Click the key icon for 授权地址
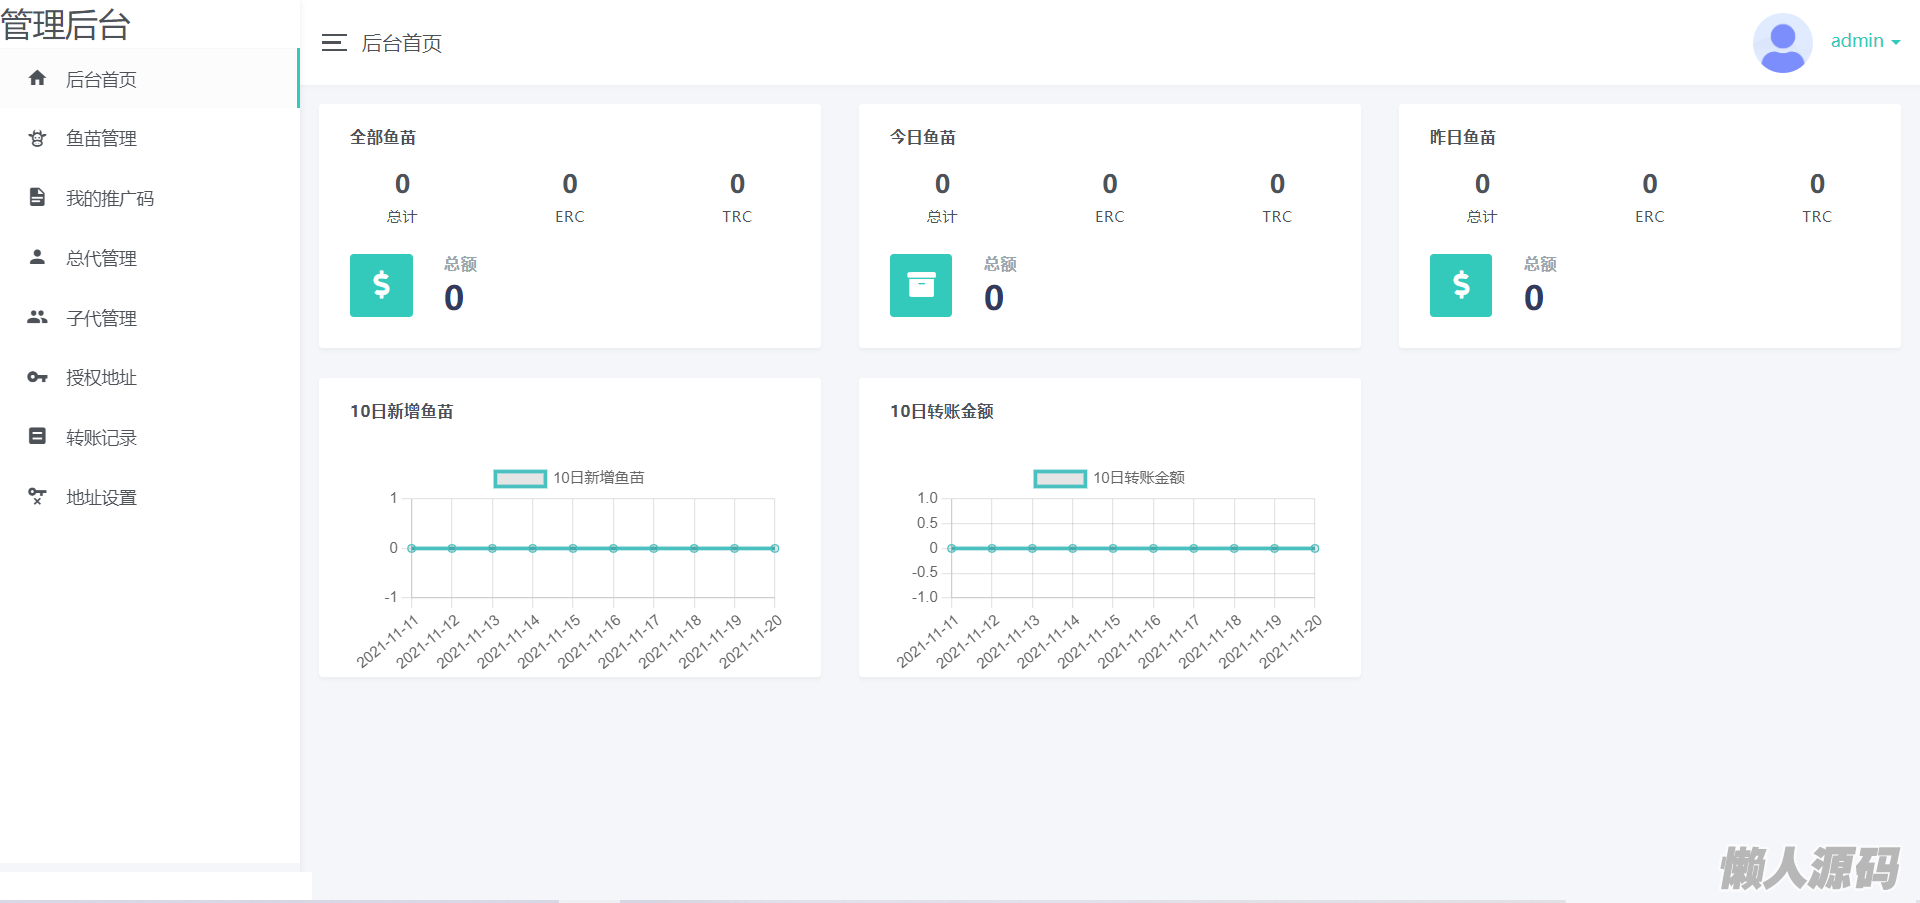Screen dimensions: 1920x903 pos(37,377)
